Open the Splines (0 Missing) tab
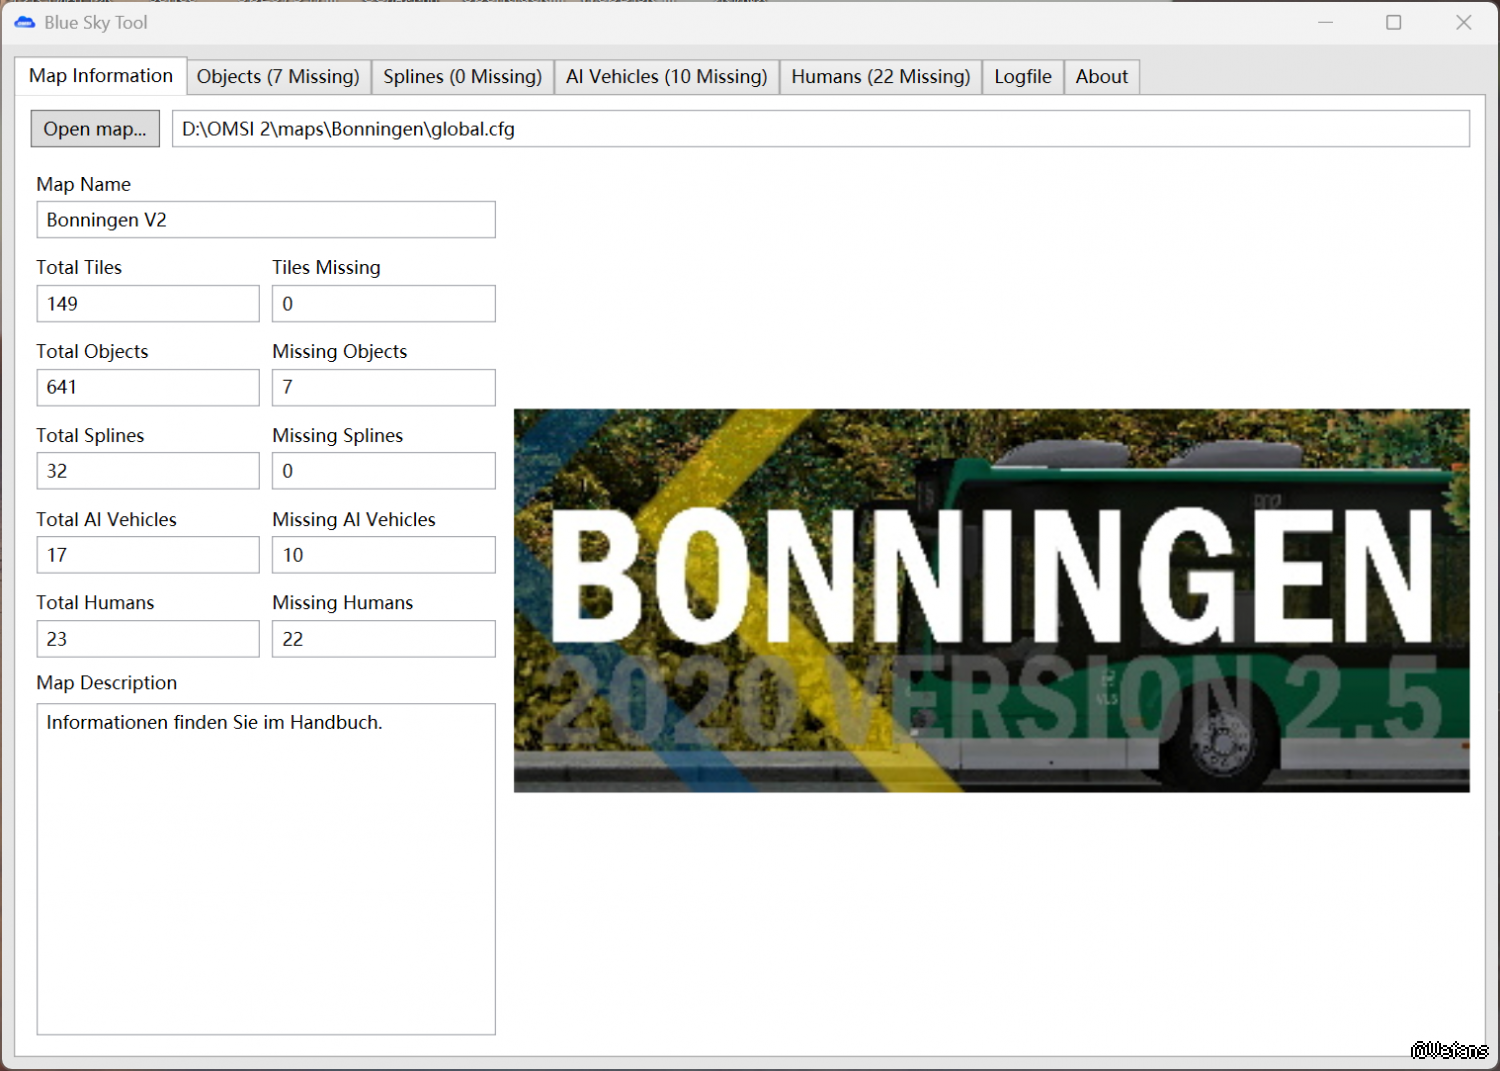This screenshot has height=1071, width=1500. (x=462, y=77)
